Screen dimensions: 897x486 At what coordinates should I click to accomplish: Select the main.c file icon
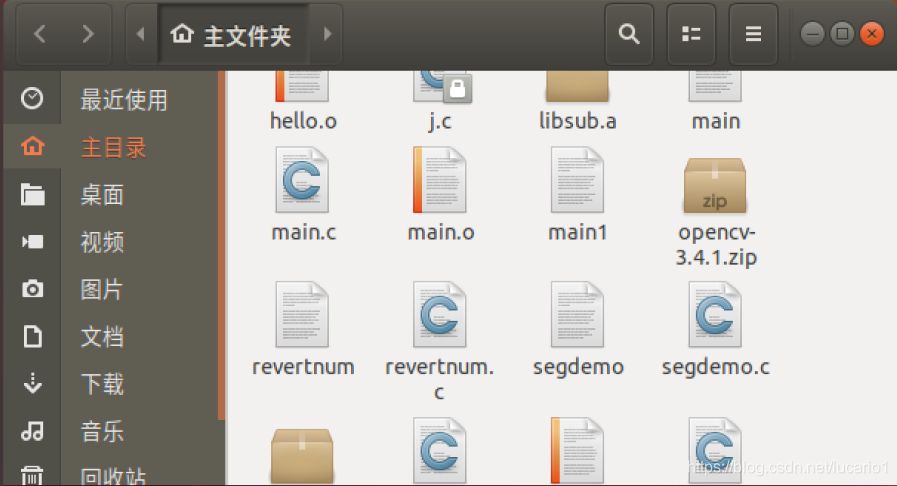(x=302, y=180)
